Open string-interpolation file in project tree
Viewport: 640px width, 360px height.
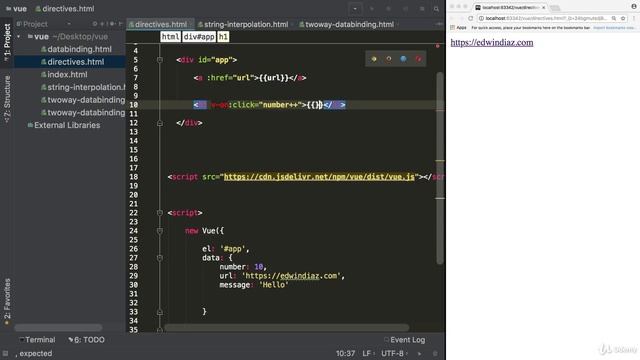click(83, 87)
